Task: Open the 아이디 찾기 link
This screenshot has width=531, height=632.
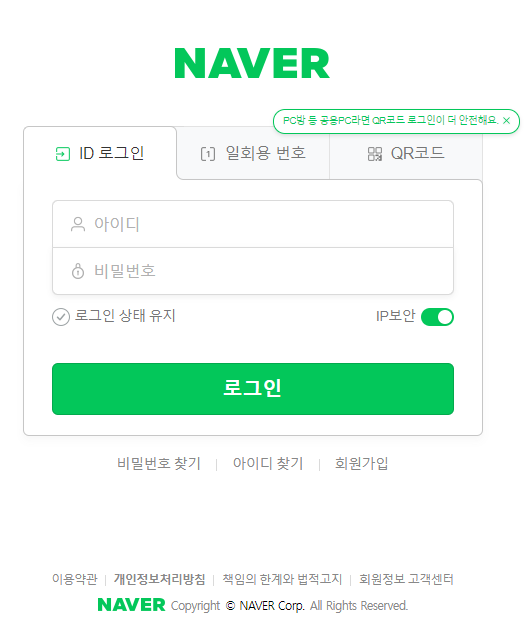Action: pyautogui.click(x=268, y=464)
